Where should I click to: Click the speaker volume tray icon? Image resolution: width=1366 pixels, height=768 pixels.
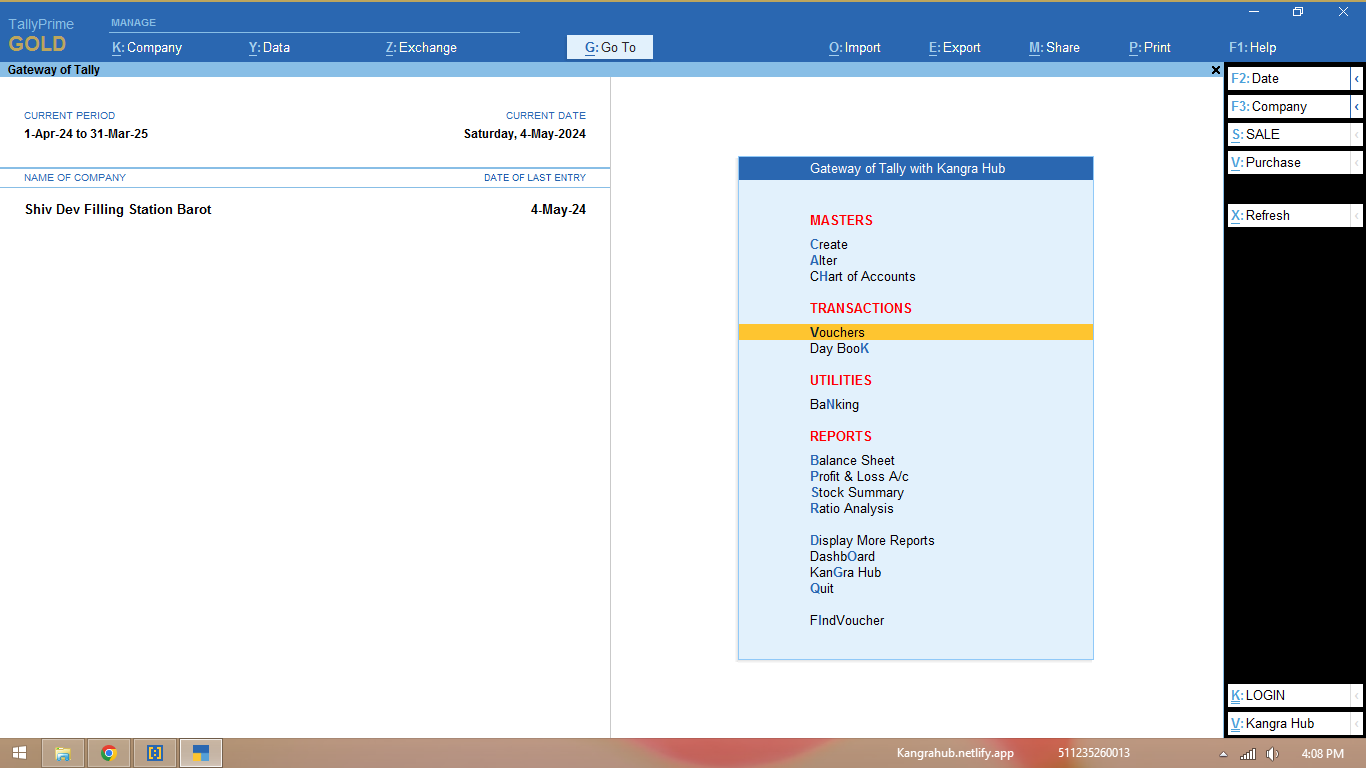point(1272,753)
